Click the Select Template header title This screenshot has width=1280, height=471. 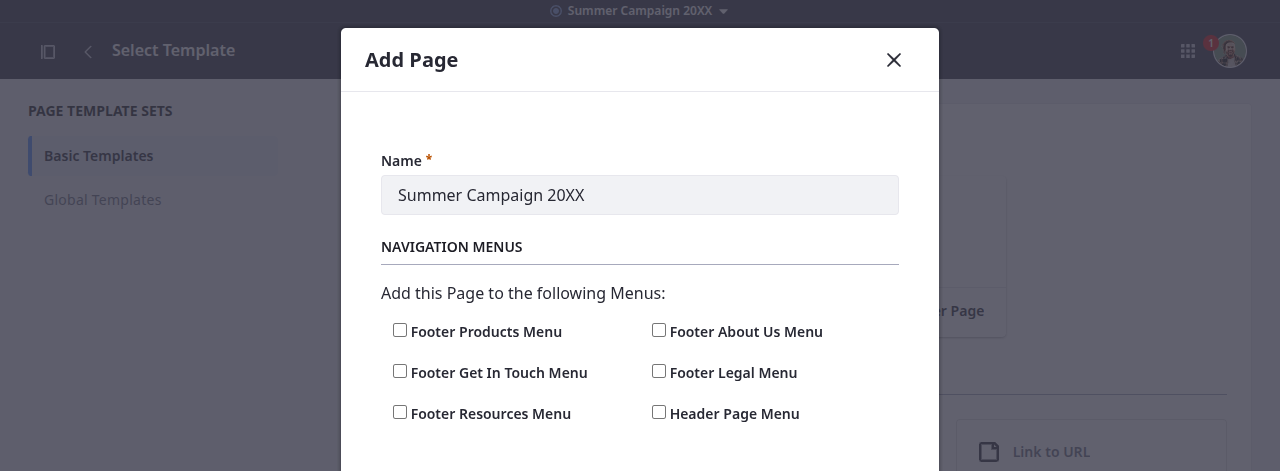coord(173,51)
